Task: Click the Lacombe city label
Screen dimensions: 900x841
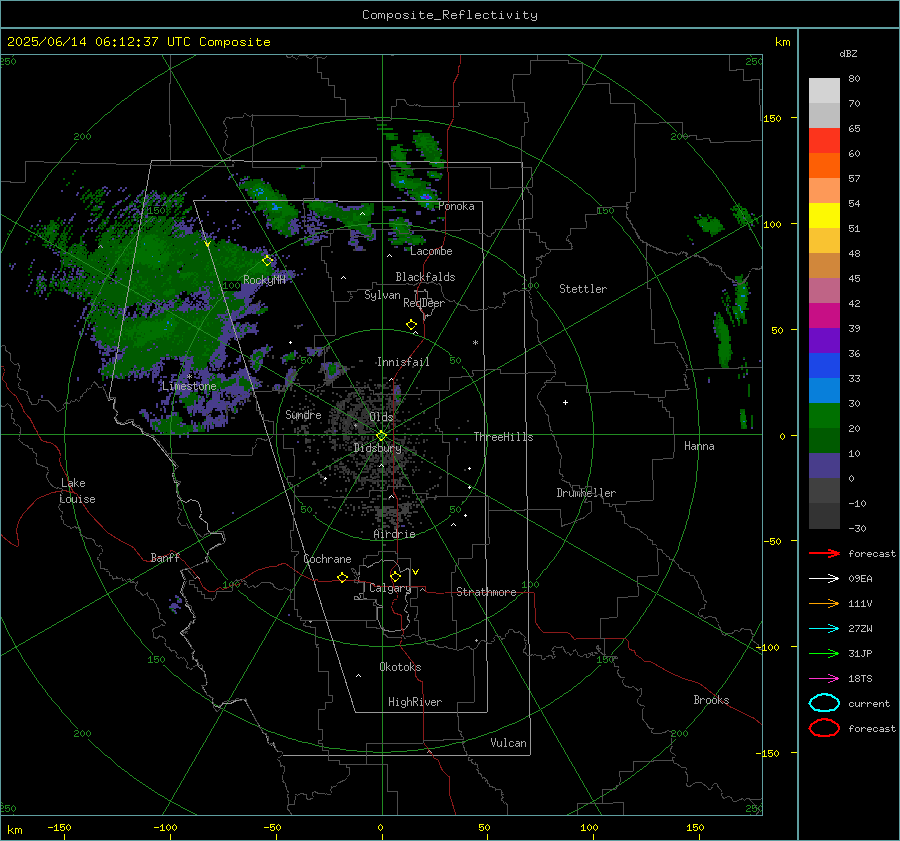Action: point(431,251)
